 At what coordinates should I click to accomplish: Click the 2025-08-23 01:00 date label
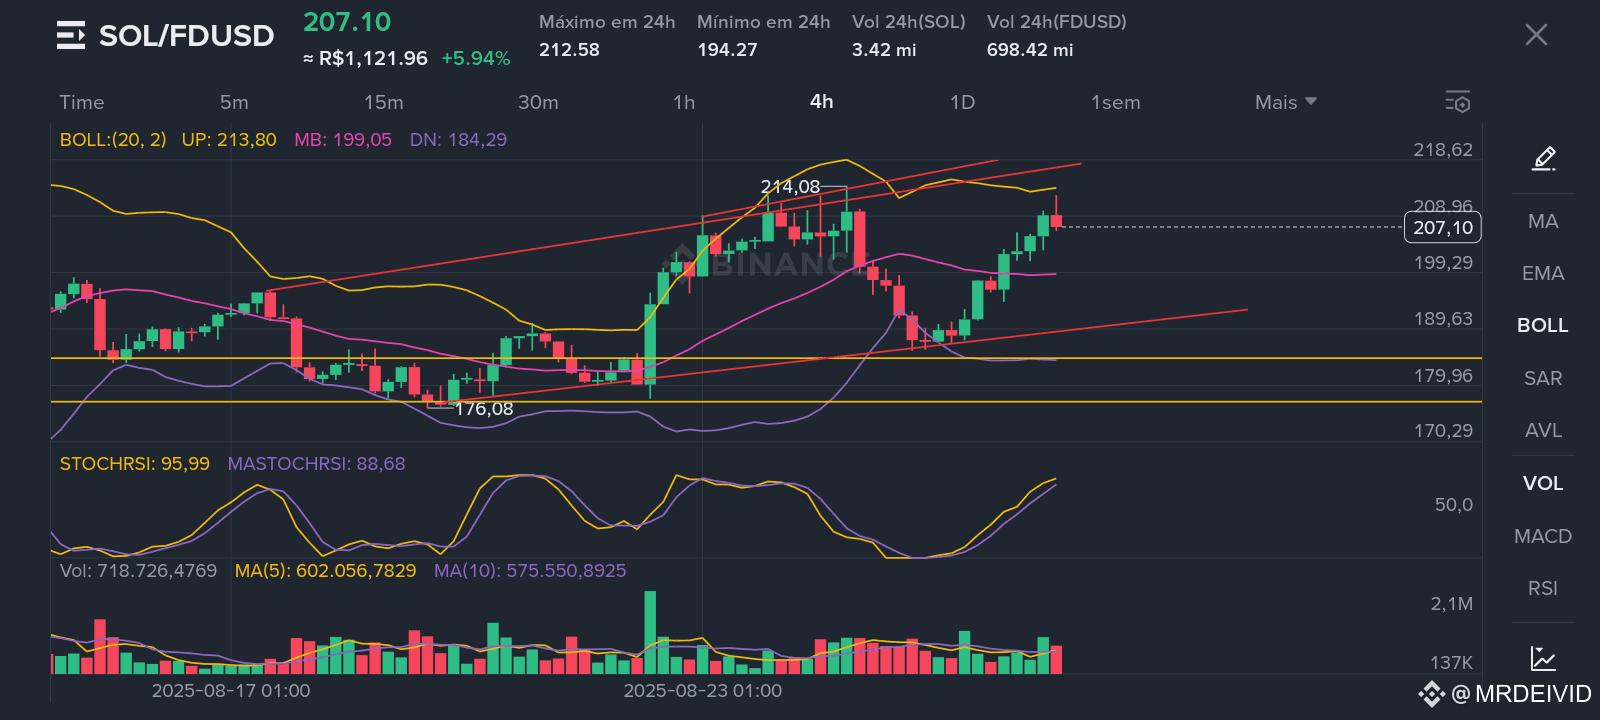[x=703, y=691]
